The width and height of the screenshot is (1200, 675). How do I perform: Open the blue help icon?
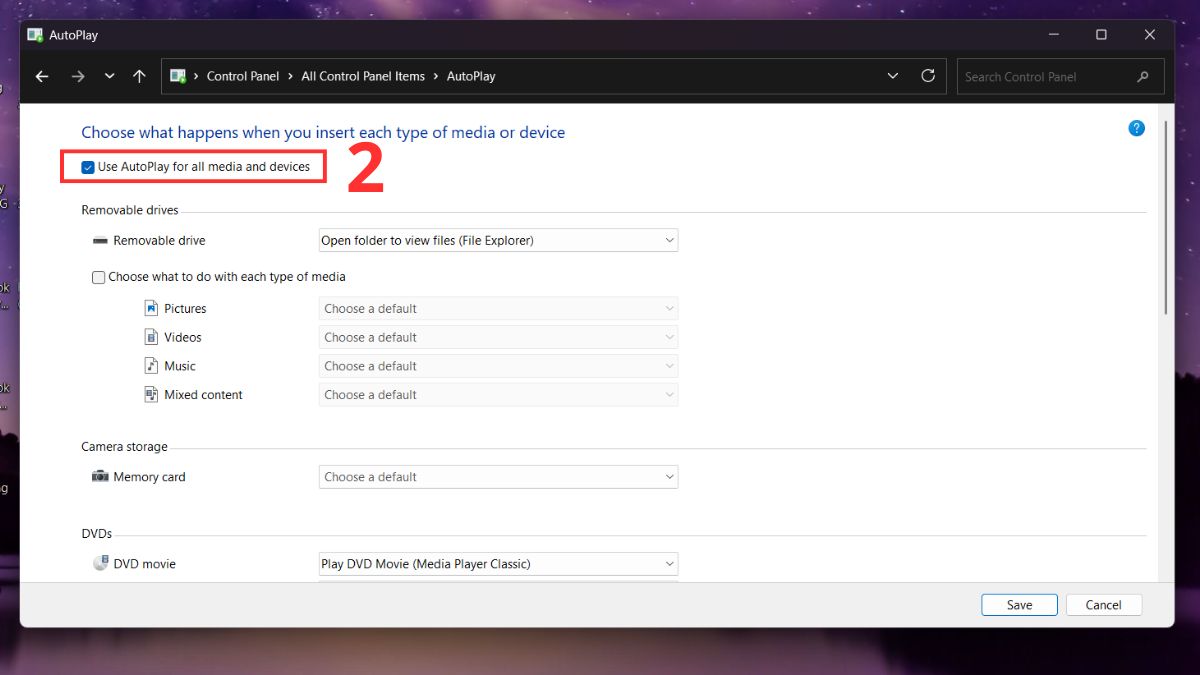pyautogui.click(x=1136, y=128)
